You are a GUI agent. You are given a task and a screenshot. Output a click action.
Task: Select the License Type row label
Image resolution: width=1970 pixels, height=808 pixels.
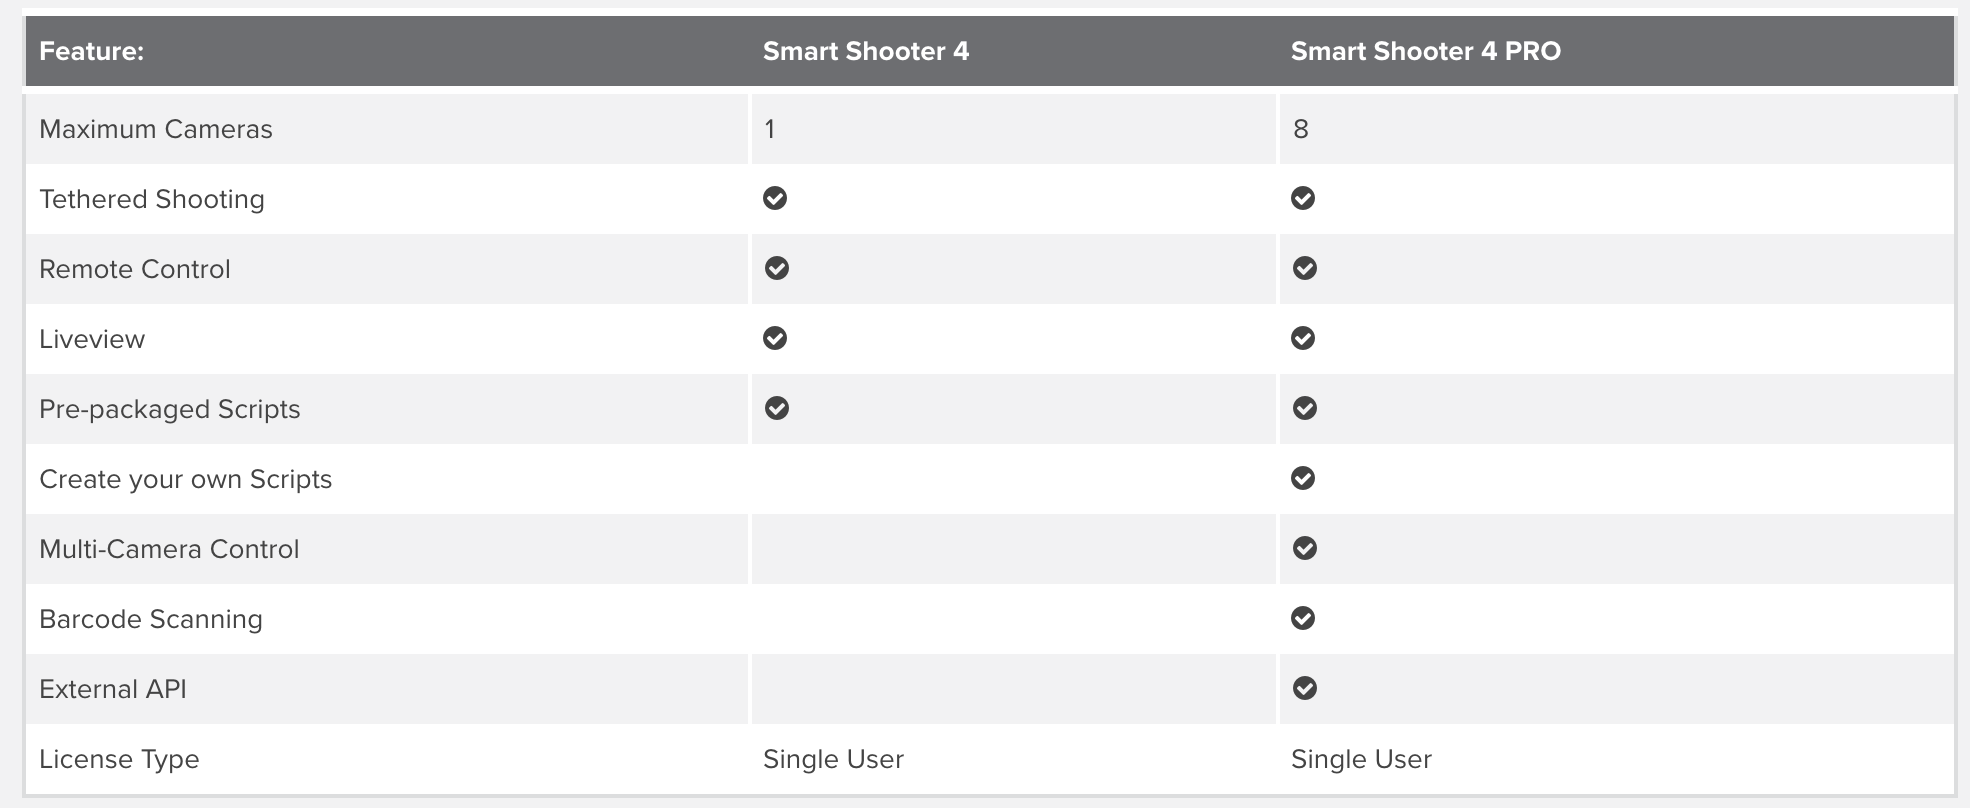tap(119, 759)
